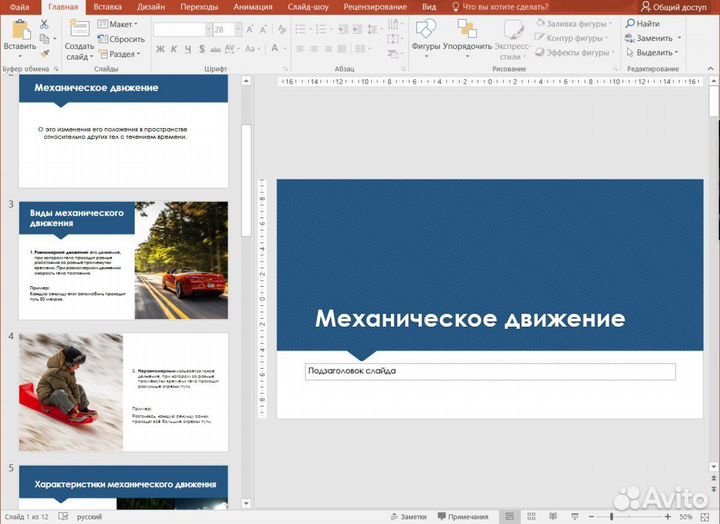The height and width of the screenshot is (524, 720).
Task: Toggle center text alignment
Action: click(x=314, y=49)
